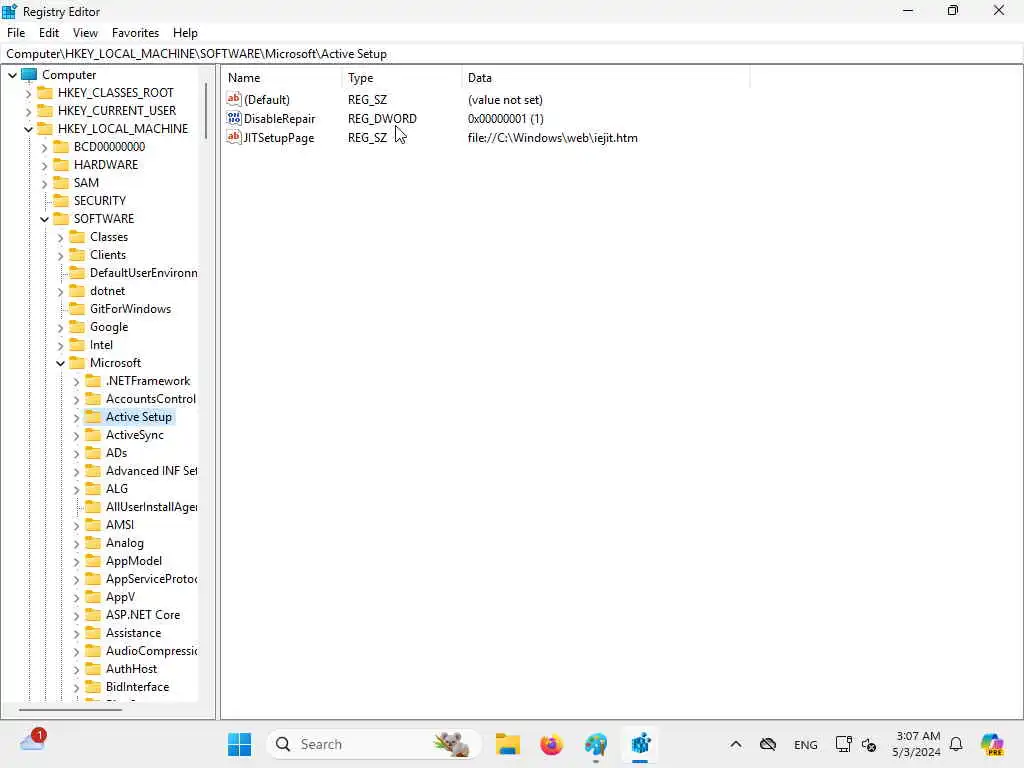The height and width of the screenshot is (768, 1024).
Task: Select the Advanced INF Setup key
Action: point(152,470)
